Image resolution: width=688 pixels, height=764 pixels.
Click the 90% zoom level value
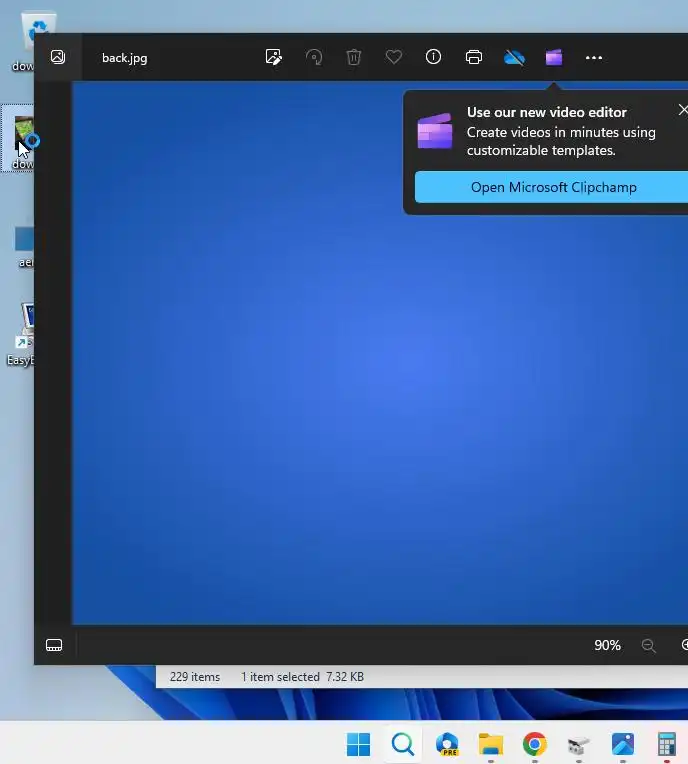point(607,645)
